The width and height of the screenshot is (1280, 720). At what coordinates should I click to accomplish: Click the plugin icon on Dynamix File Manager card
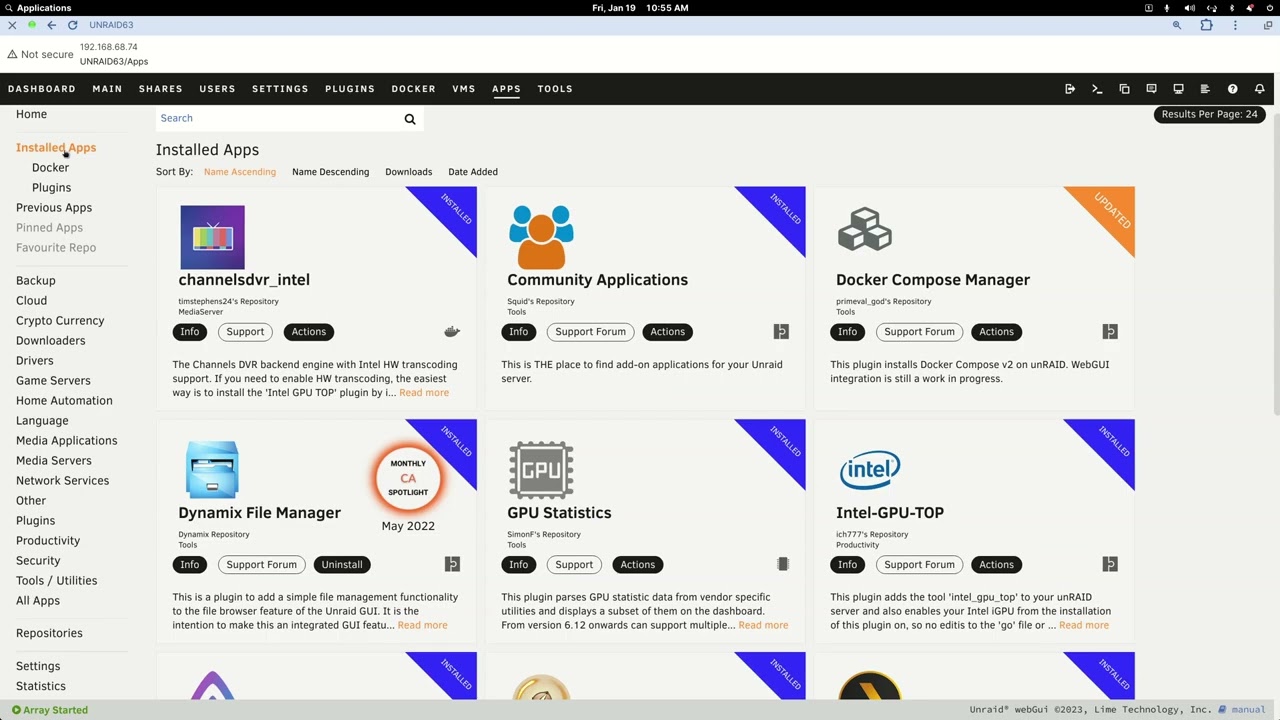pyautogui.click(x=452, y=565)
